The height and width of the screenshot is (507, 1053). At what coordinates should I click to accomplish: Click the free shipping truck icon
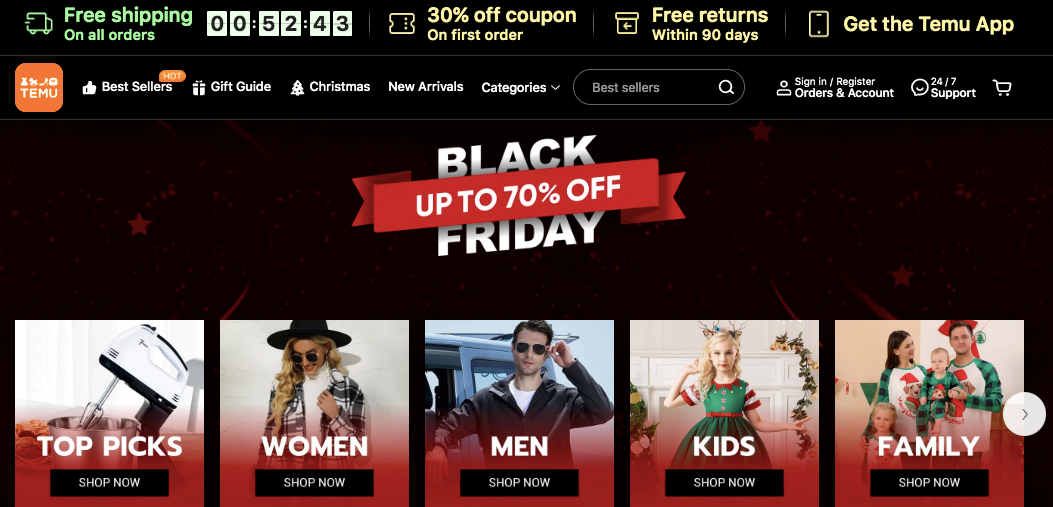tap(39, 24)
